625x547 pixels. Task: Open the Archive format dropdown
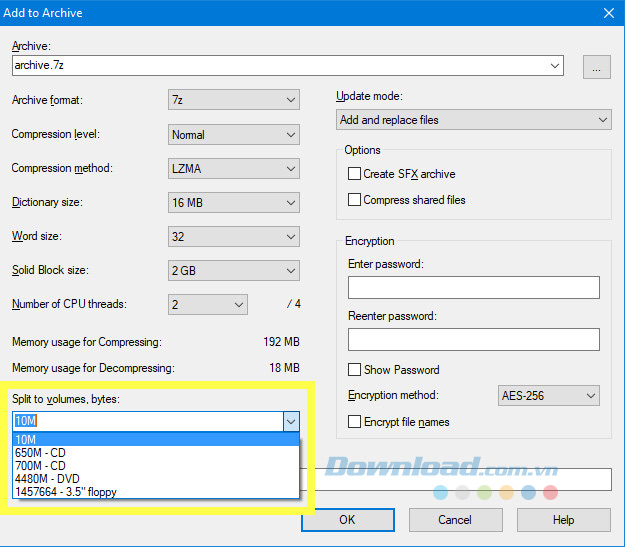click(x=234, y=100)
